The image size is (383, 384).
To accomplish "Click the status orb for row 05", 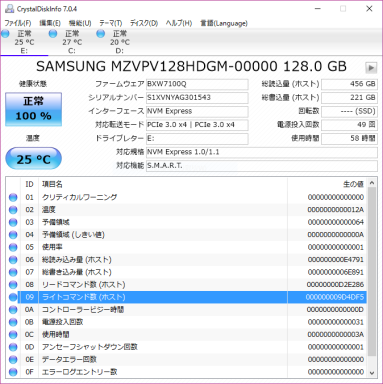I will [13, 247].
